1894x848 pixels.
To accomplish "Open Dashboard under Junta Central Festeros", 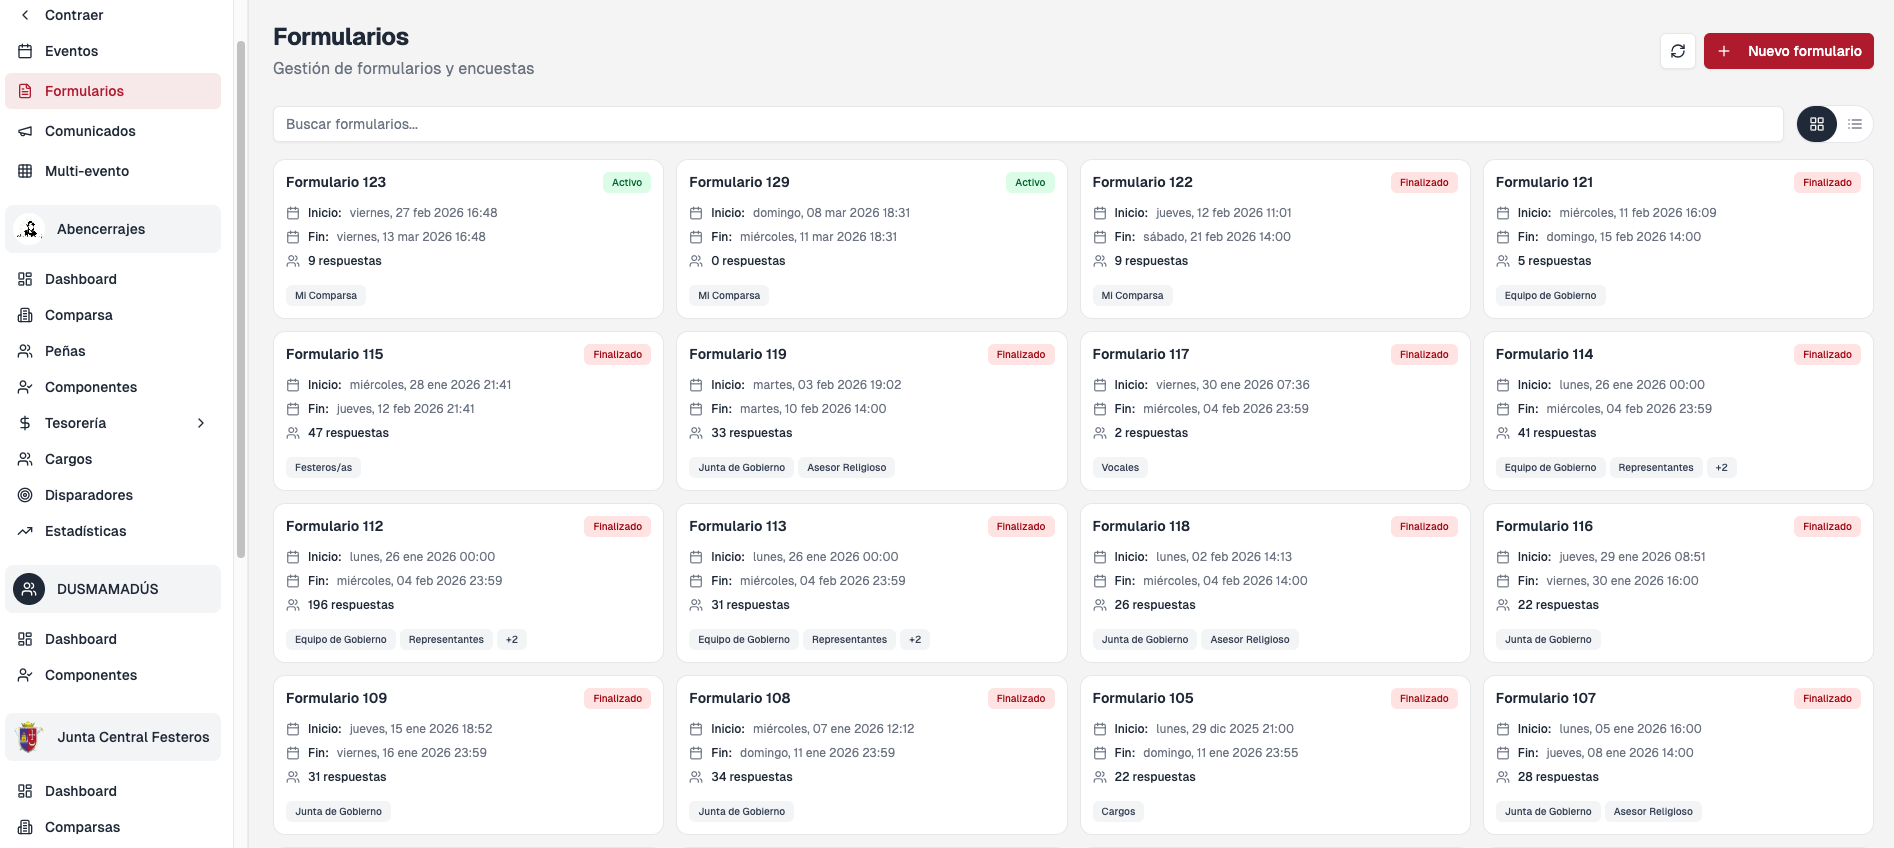I will click(113, 791).
